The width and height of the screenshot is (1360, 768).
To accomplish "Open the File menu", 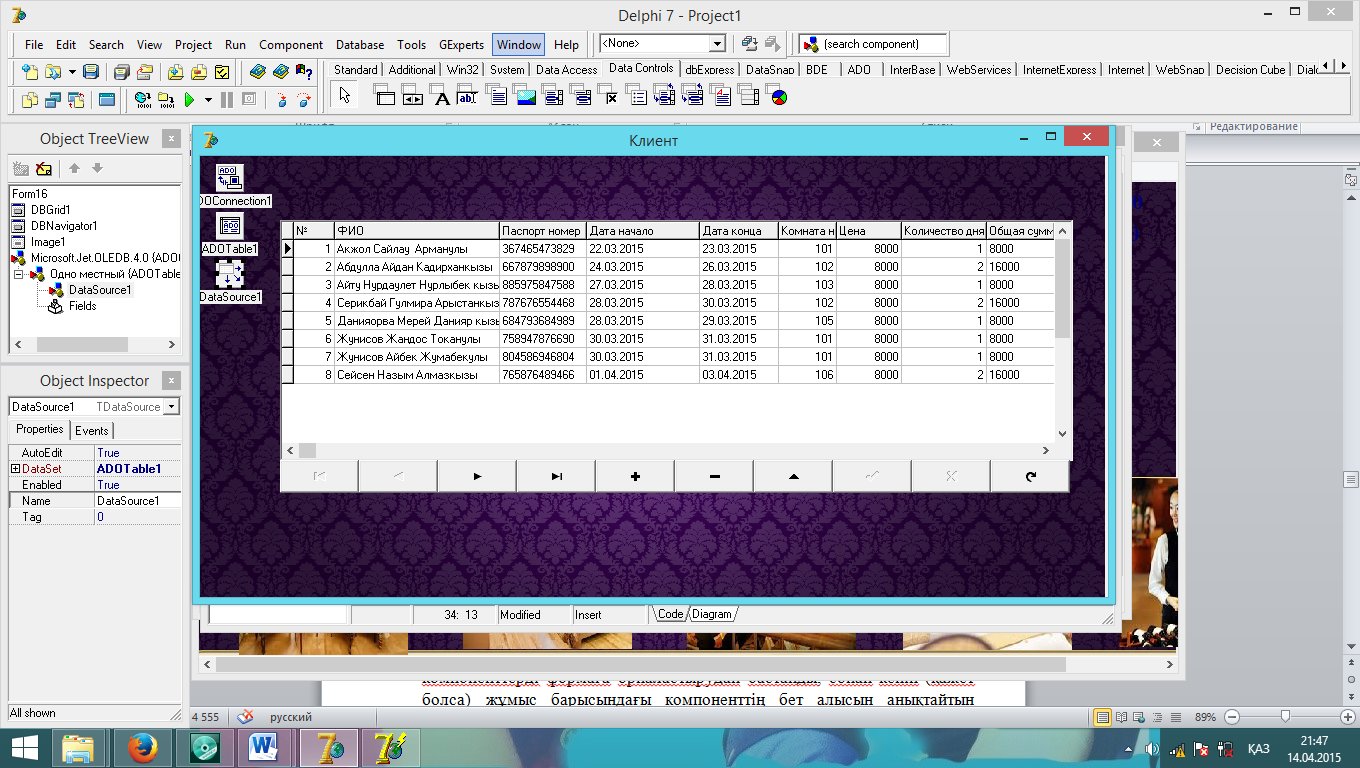I will point(34,45).
